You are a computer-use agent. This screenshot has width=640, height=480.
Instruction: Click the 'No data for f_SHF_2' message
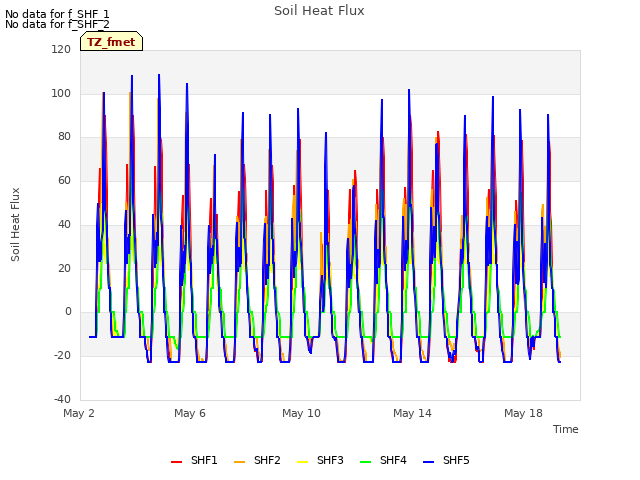57,24
